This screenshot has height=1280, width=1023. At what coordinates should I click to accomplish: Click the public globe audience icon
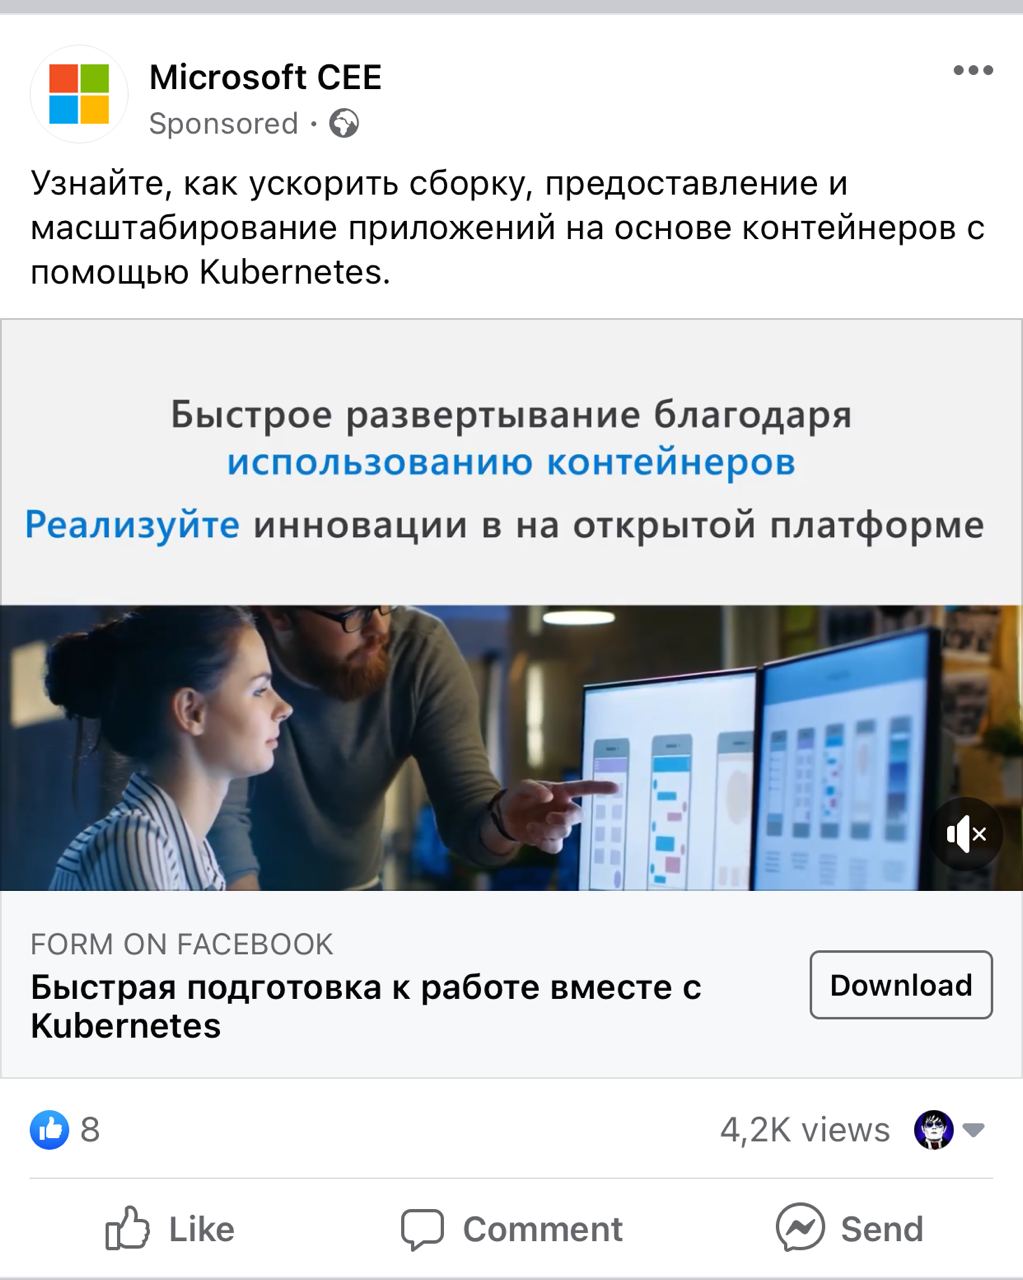click(344, 124)
